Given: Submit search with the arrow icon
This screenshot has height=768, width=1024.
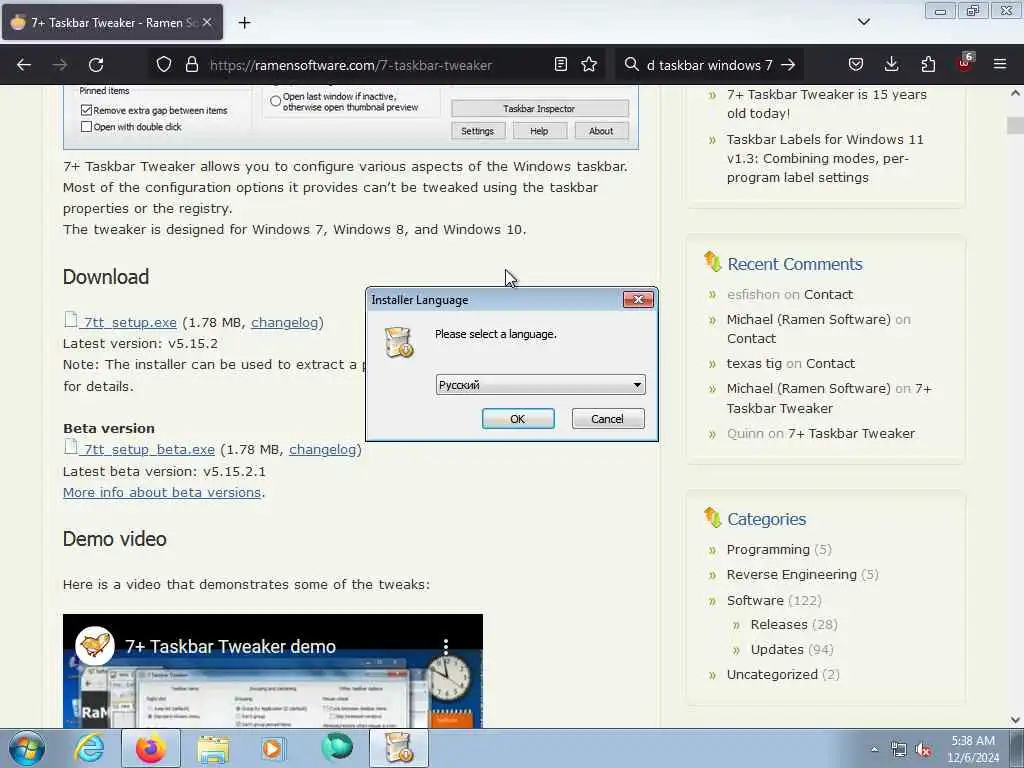Looking at the screenshot, I should coord(788,64).
